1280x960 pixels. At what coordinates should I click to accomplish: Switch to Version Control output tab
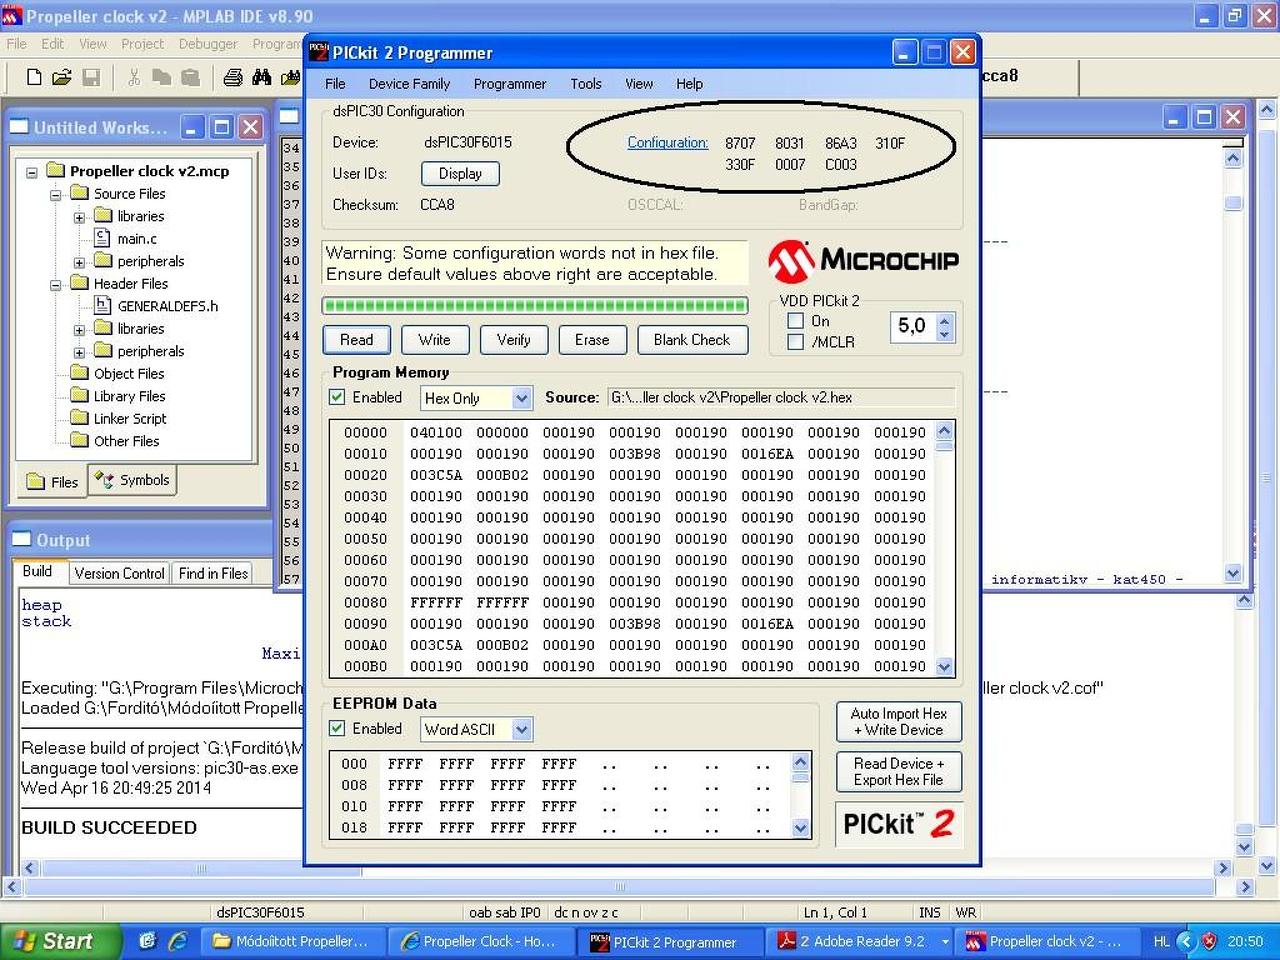click(119, 573)
